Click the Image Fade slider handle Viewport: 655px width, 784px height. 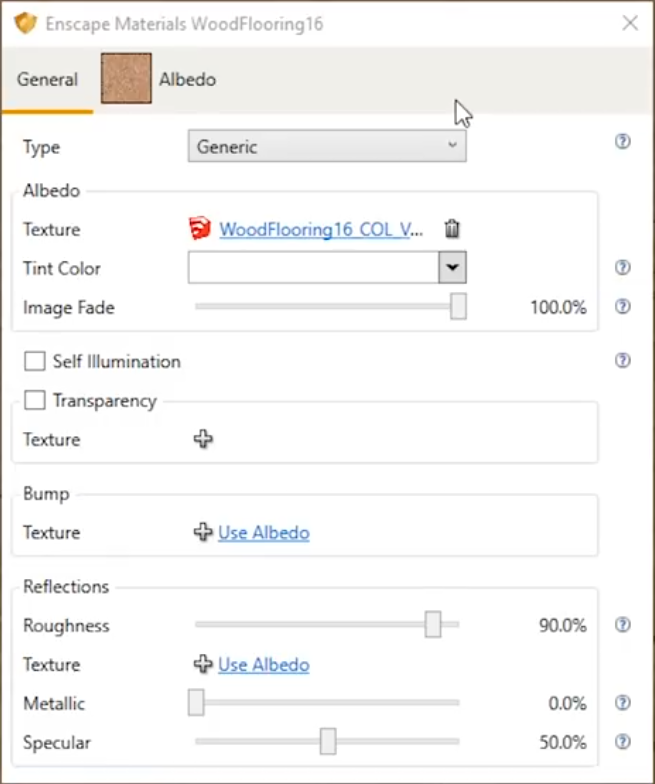click(x=458, y=306)
